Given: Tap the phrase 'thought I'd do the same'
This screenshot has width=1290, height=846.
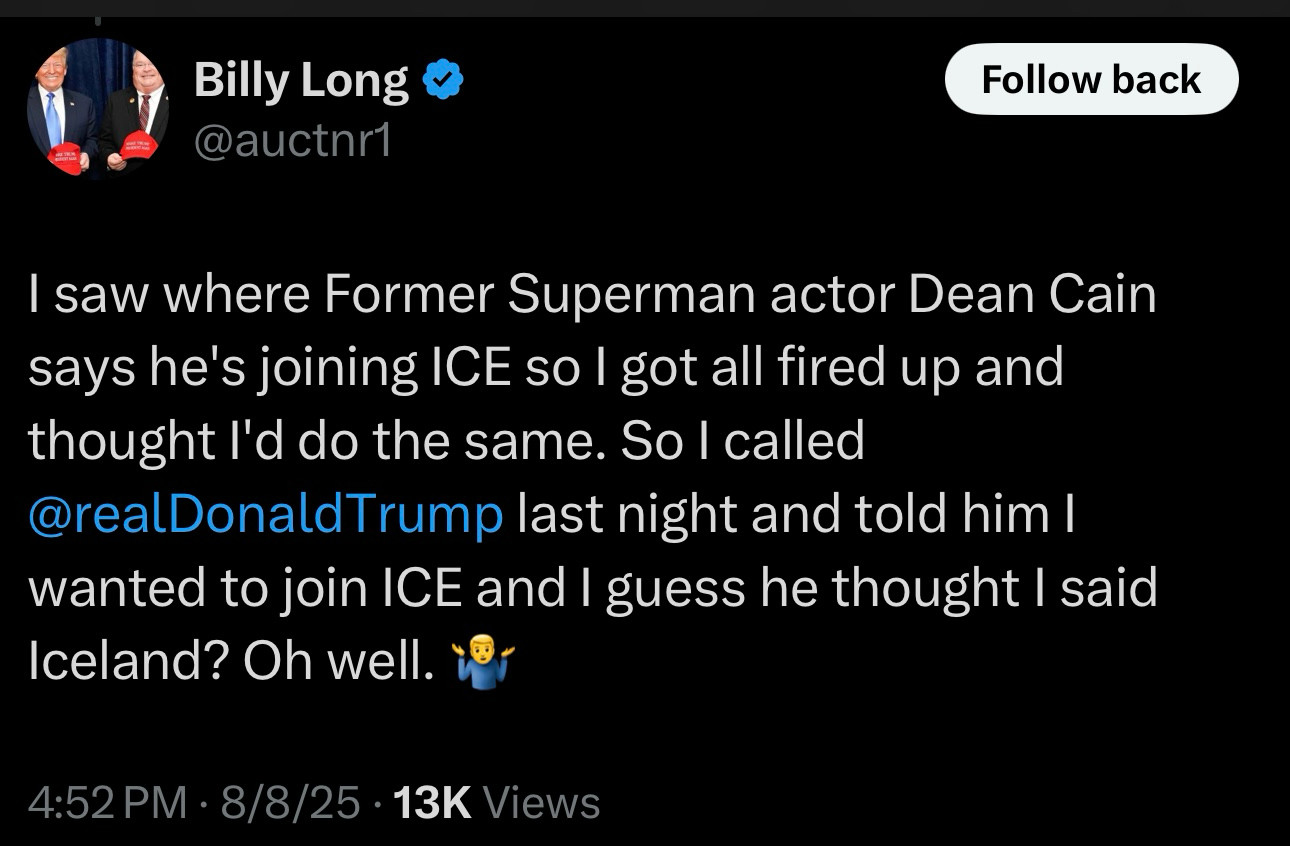Looking at the screenshot, I should coord(315,441).
